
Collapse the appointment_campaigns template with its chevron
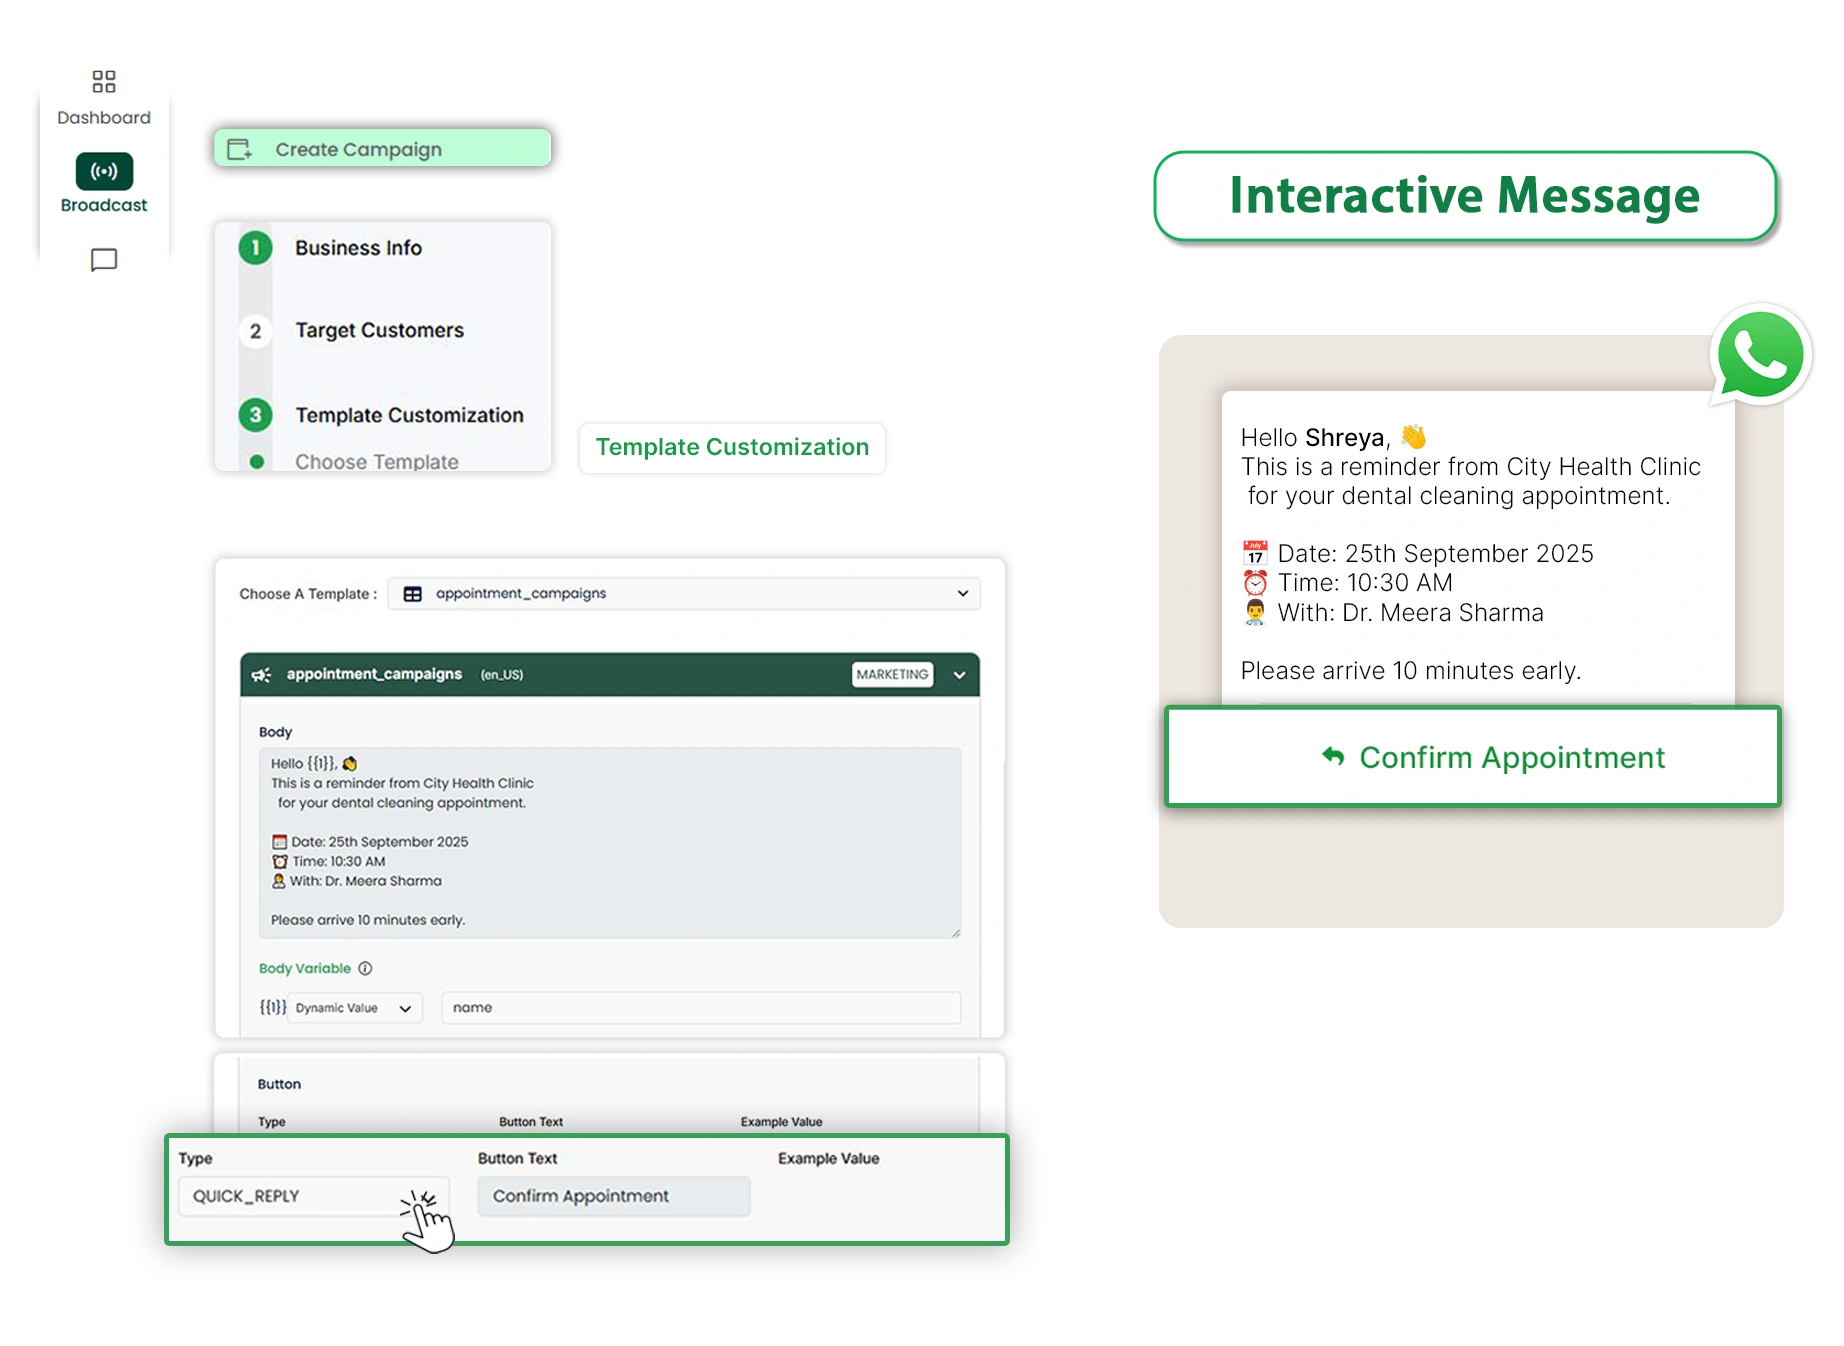959,674
